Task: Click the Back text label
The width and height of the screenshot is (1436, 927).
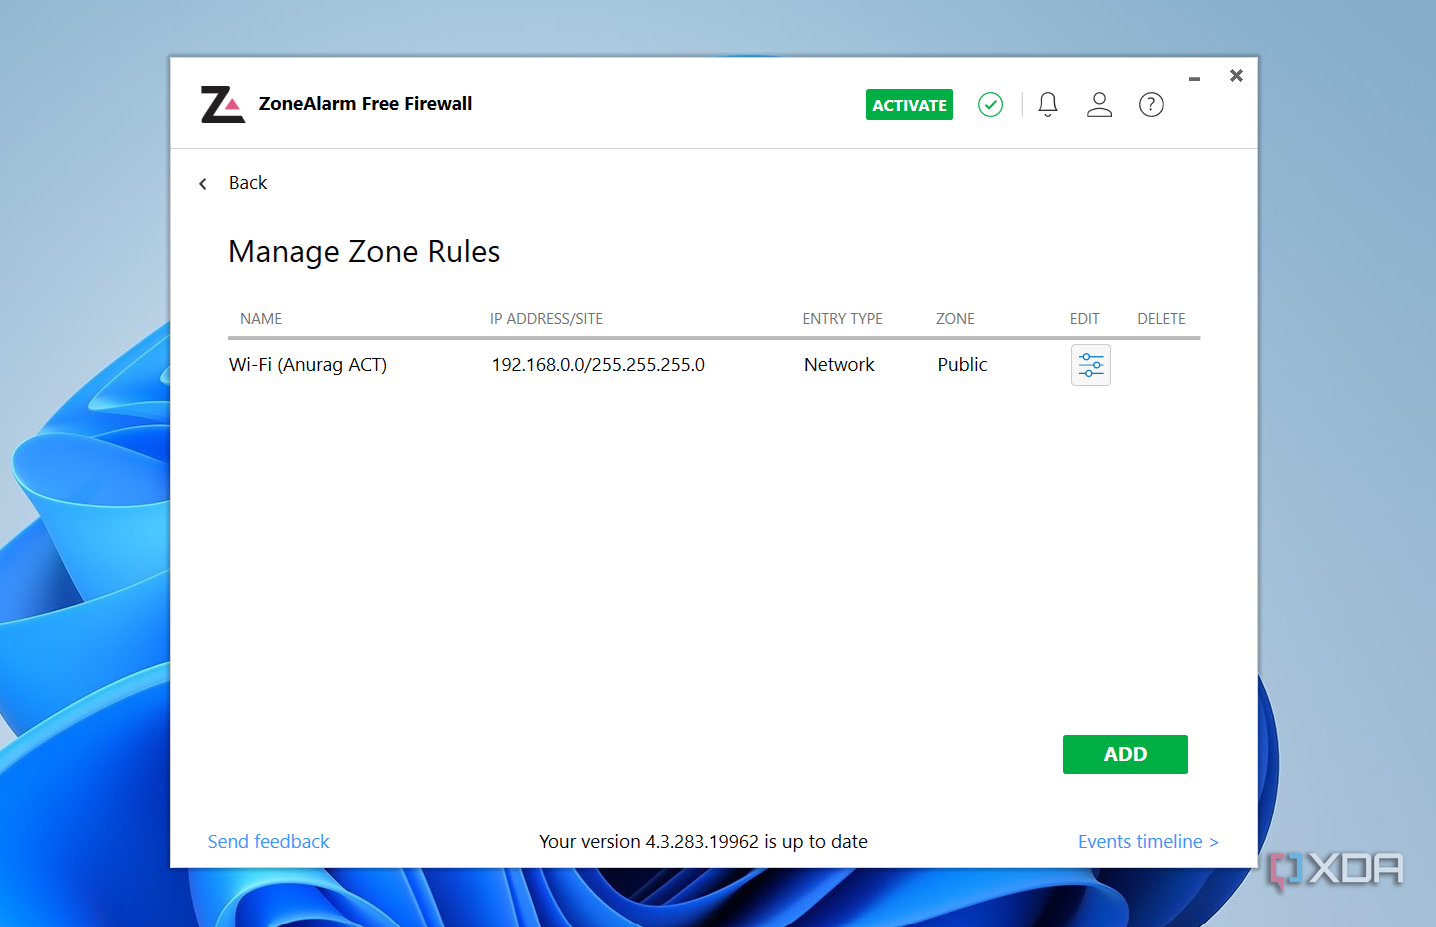Action: tap(248, 183)
